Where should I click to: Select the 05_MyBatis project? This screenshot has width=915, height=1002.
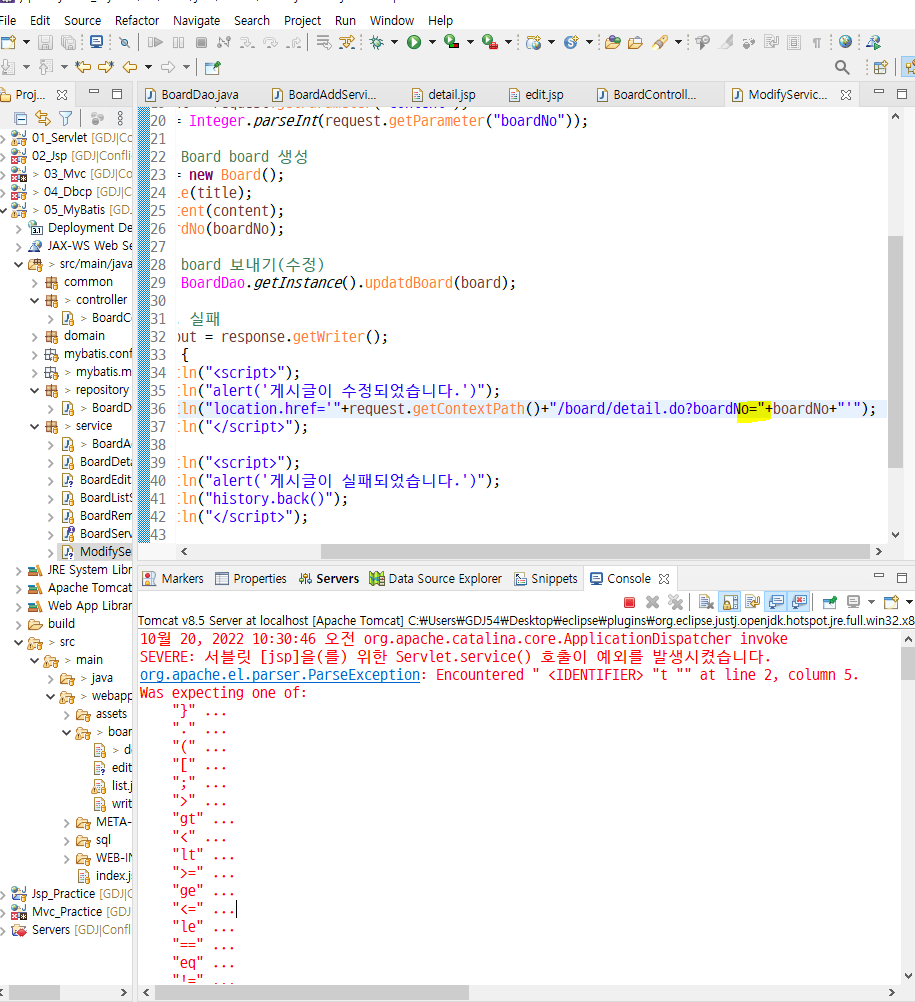[x=70, y=210]
